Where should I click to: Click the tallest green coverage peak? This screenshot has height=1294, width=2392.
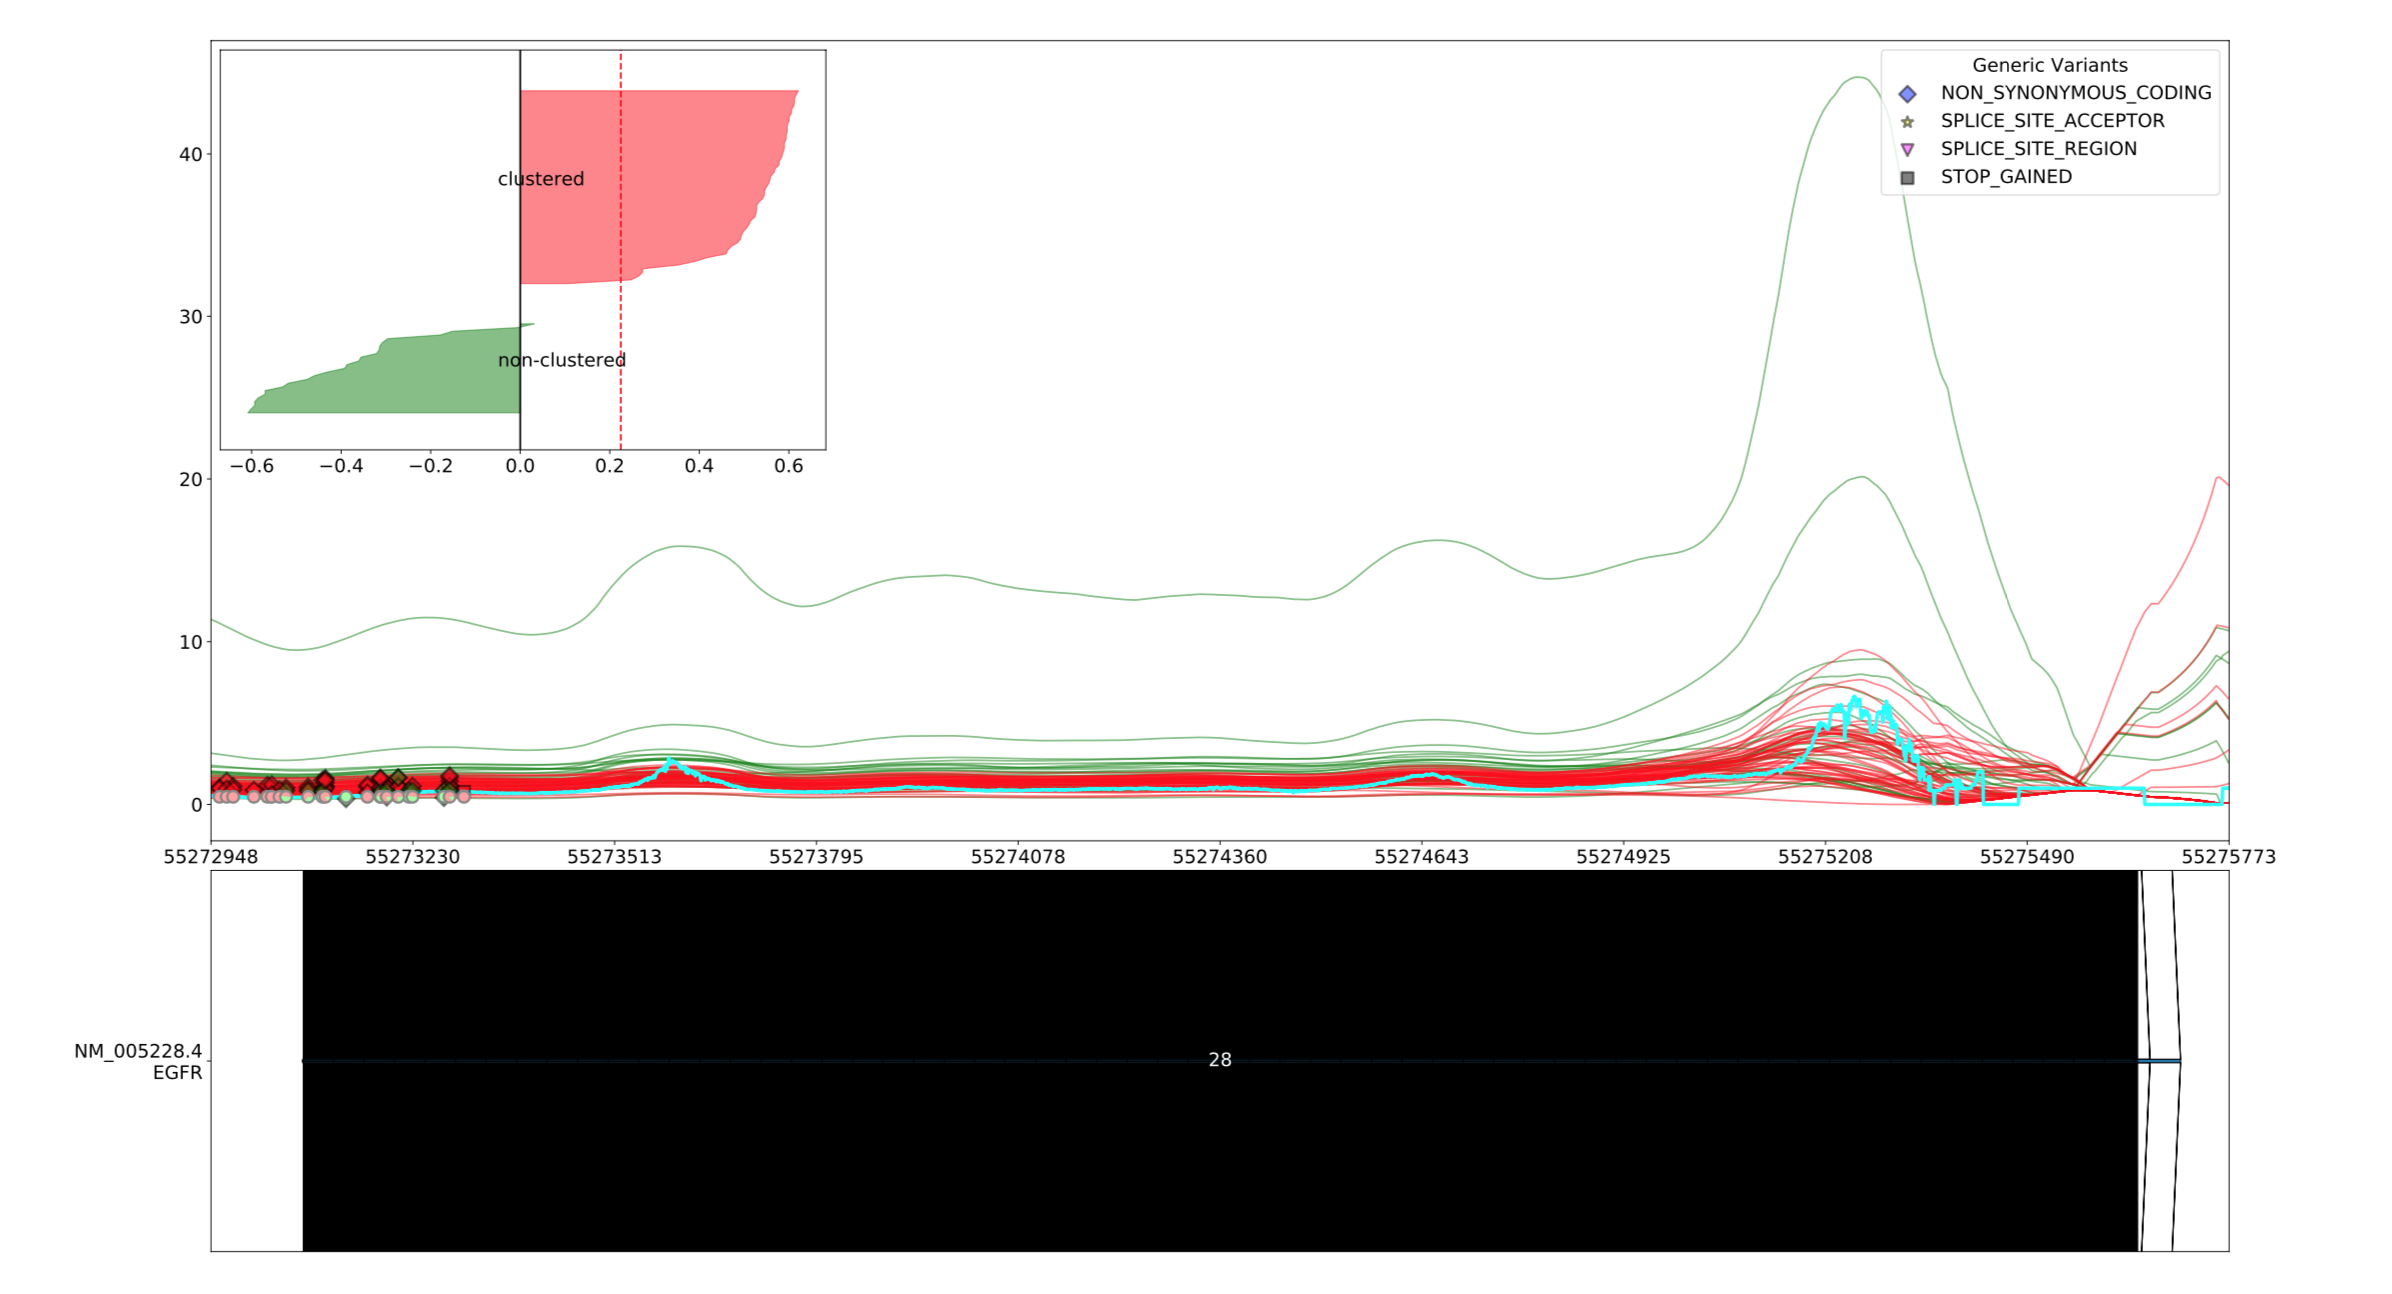[x=1857, y=78]
